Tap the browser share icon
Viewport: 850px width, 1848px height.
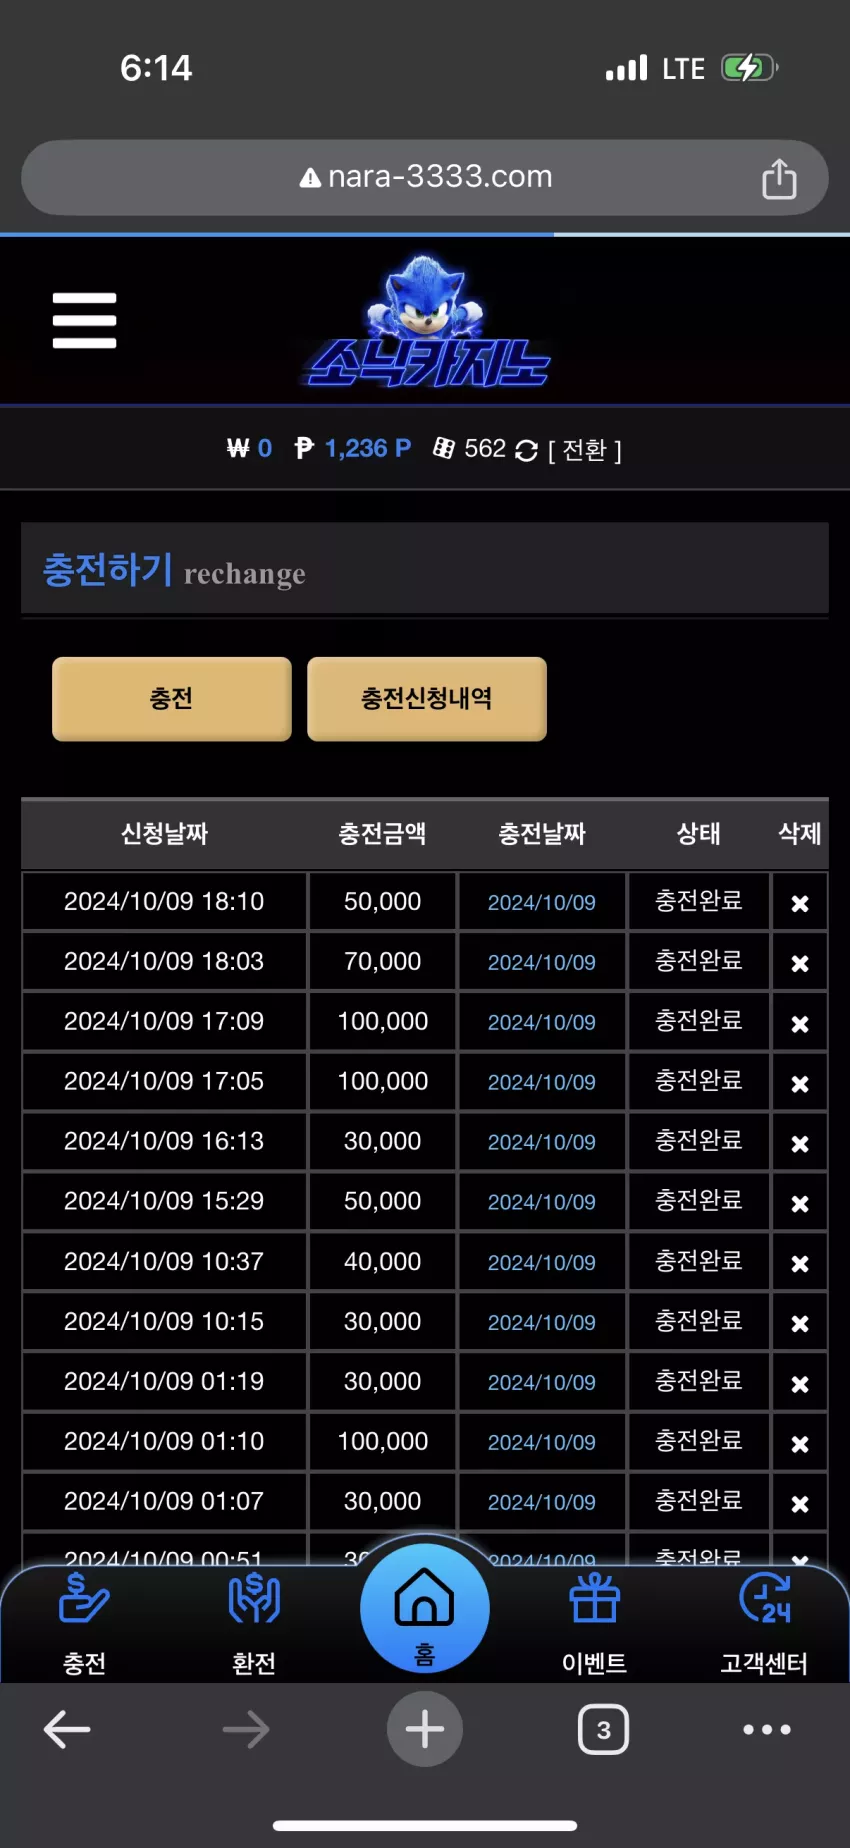pyautogui.click(x=779, y=178)
